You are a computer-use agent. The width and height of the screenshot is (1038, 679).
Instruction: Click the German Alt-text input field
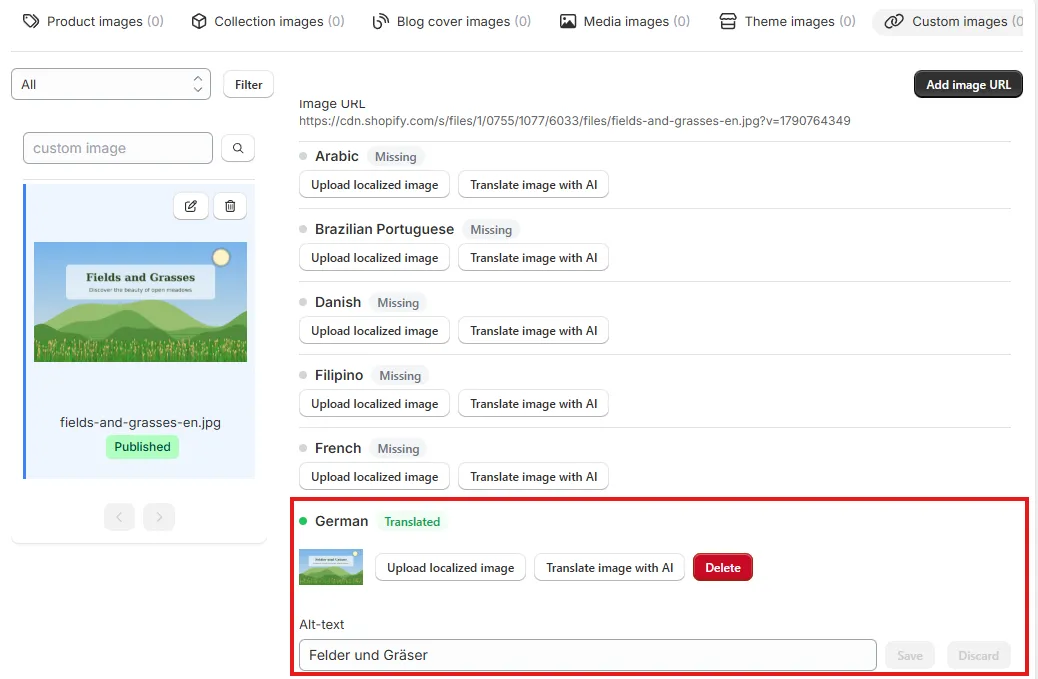coord(588,655)
